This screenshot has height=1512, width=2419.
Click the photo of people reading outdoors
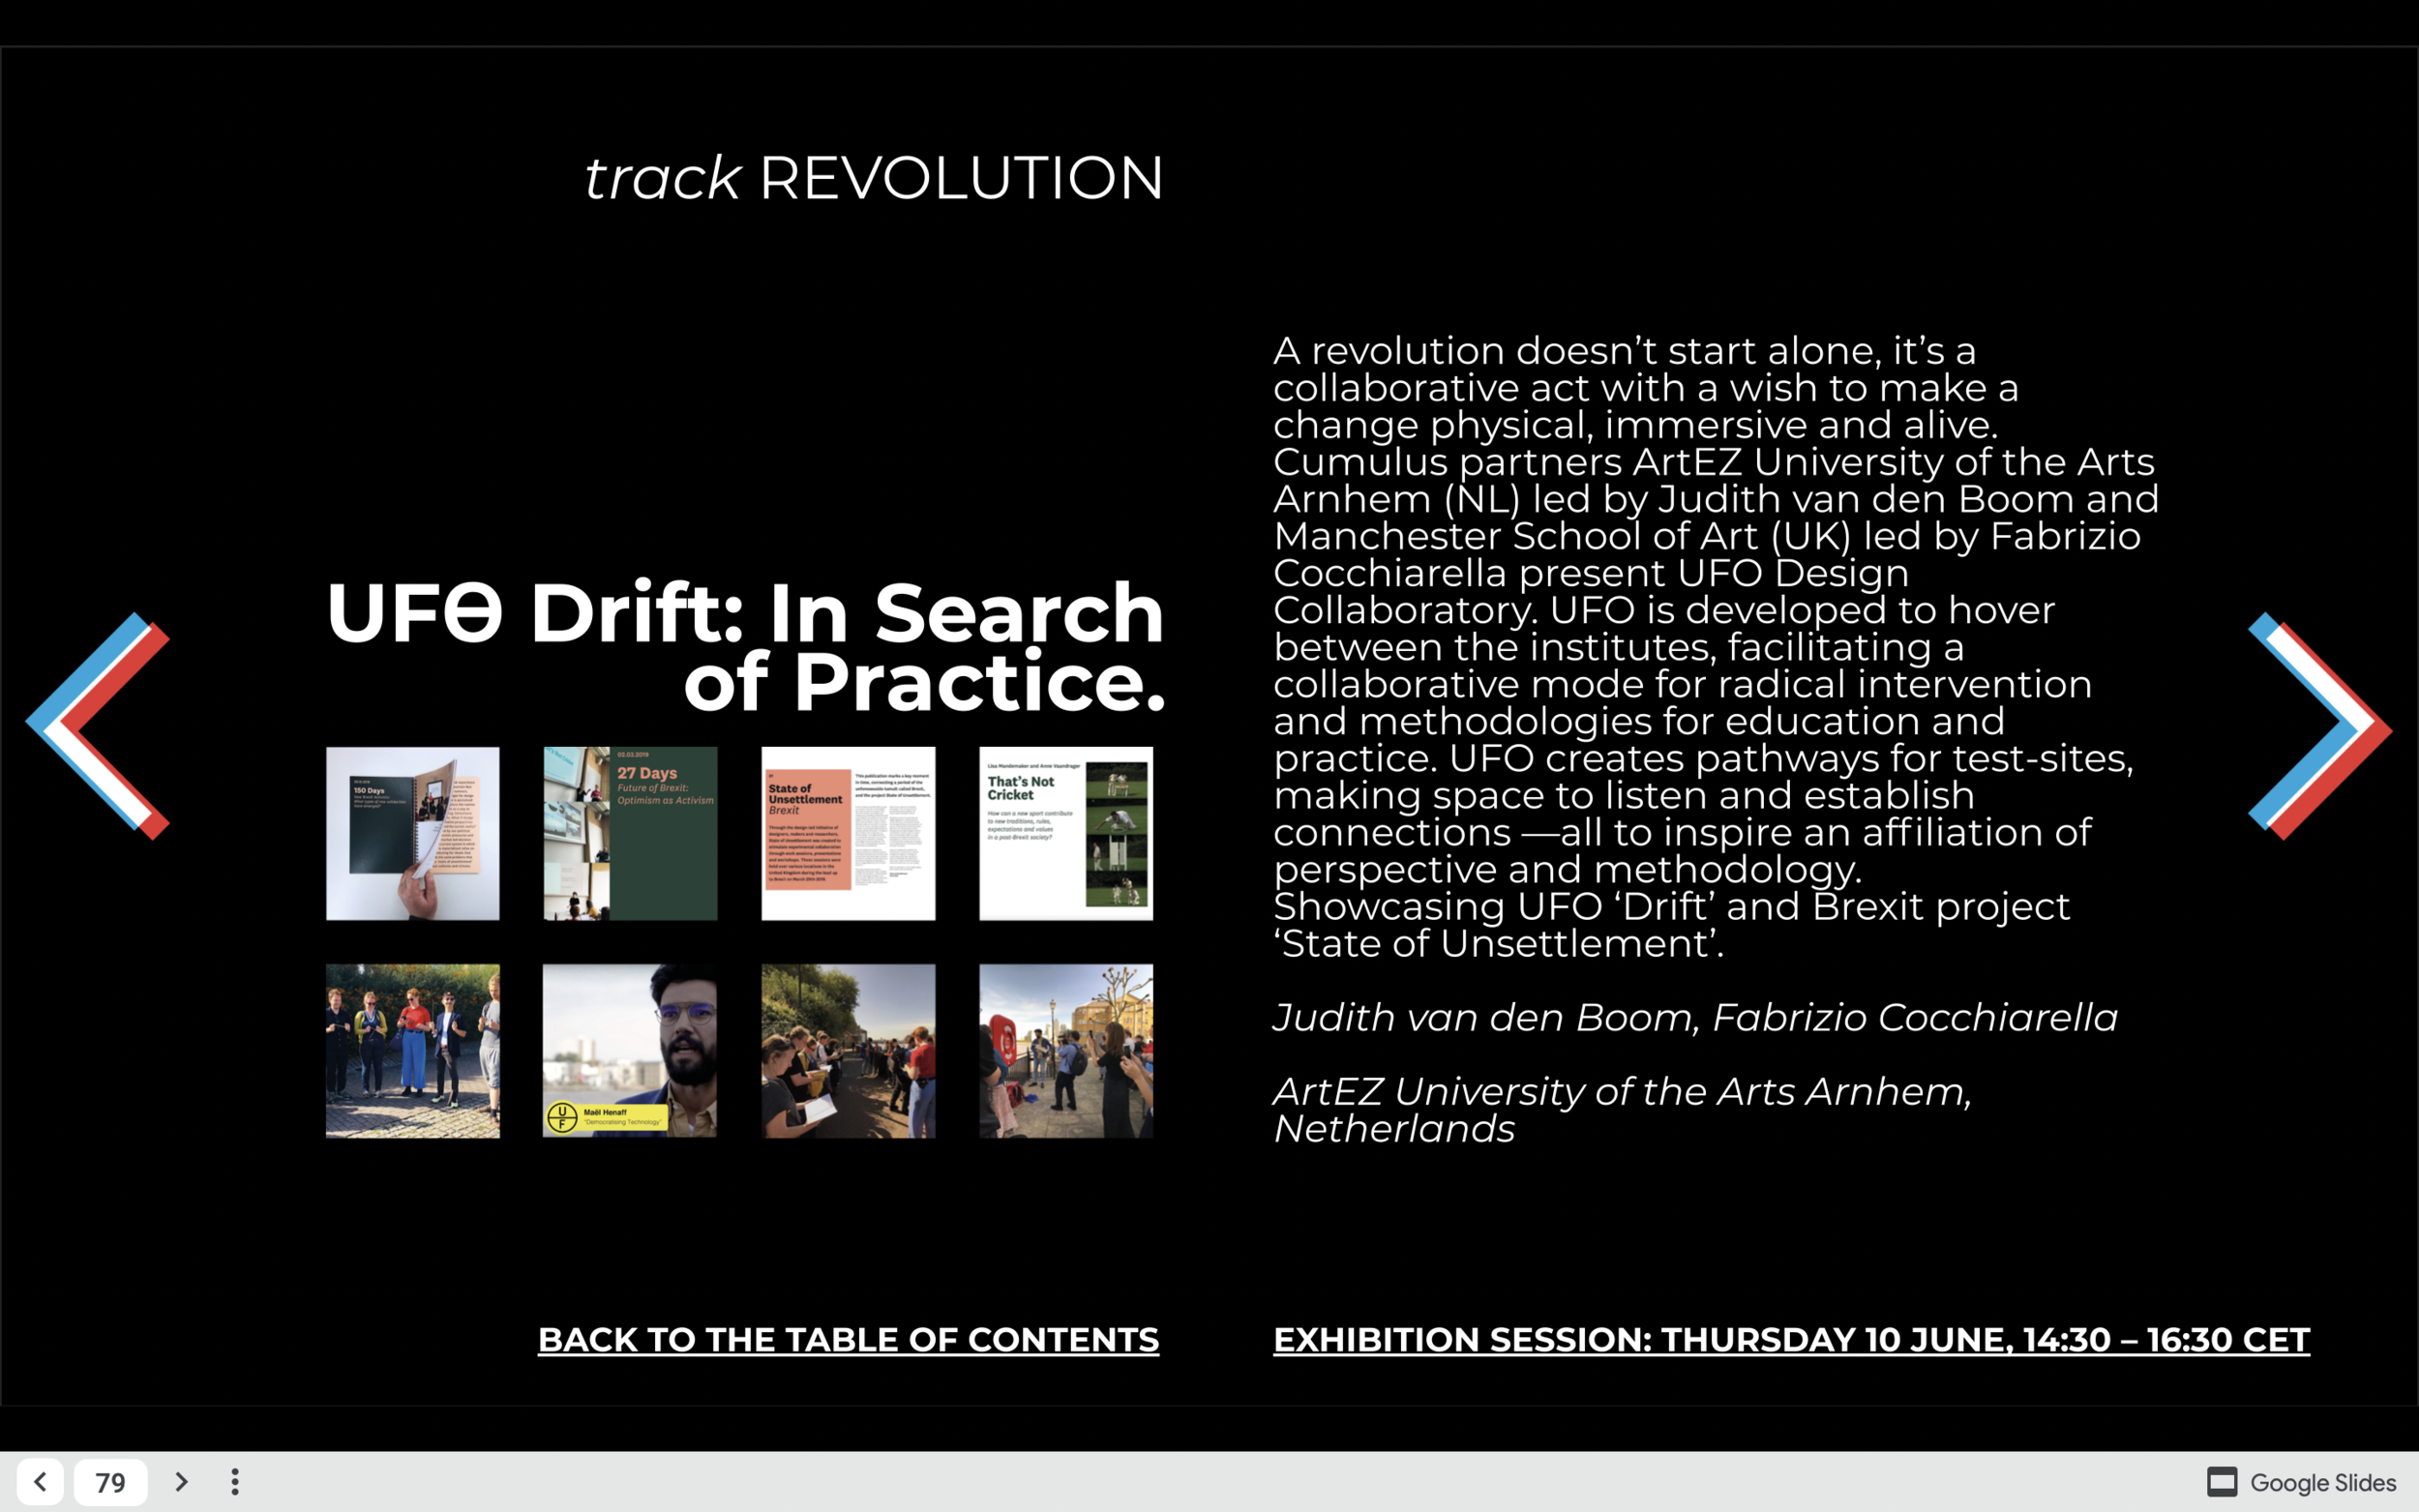point(848,1050)
